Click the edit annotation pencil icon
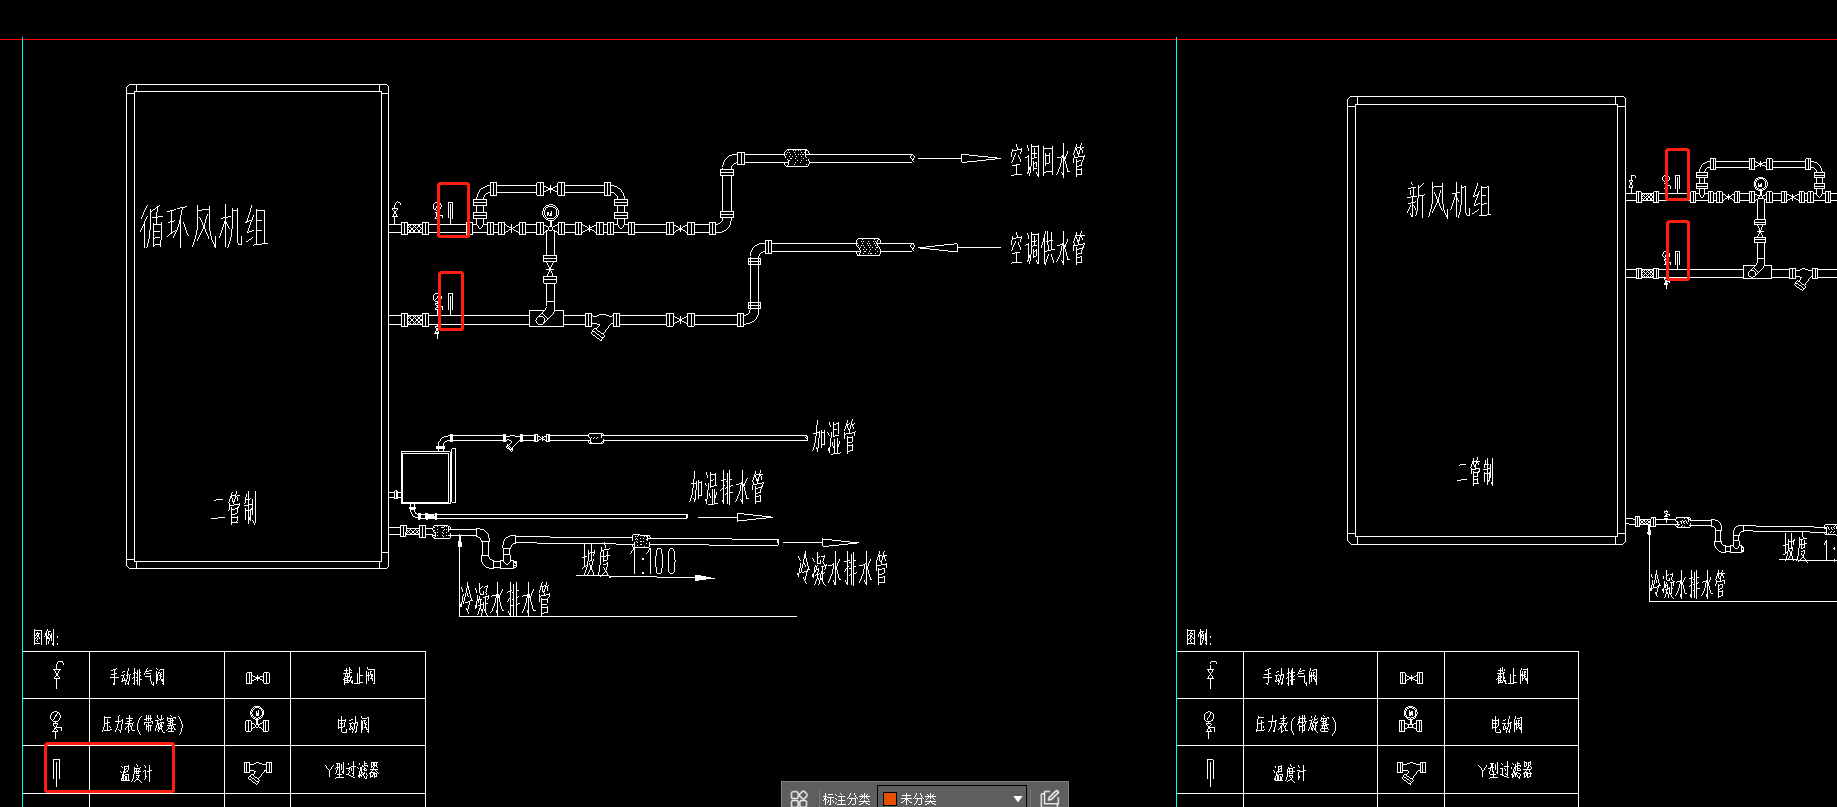1837x807 pixels. (x=1049, y=798)
